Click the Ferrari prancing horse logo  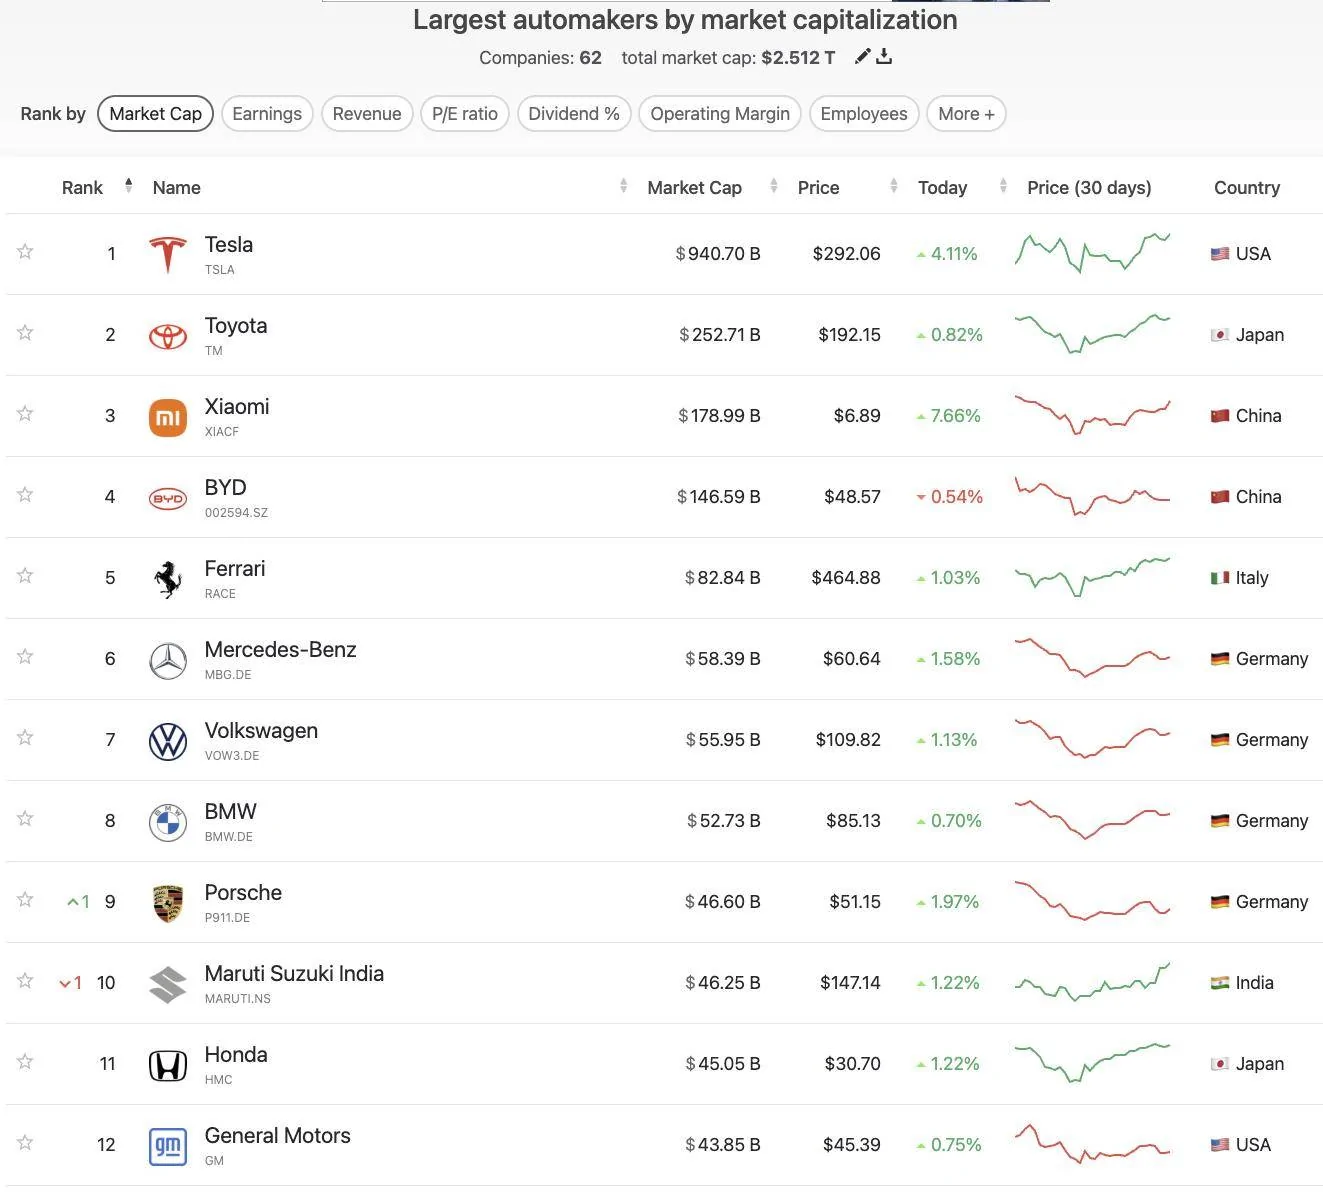(168, 579)
